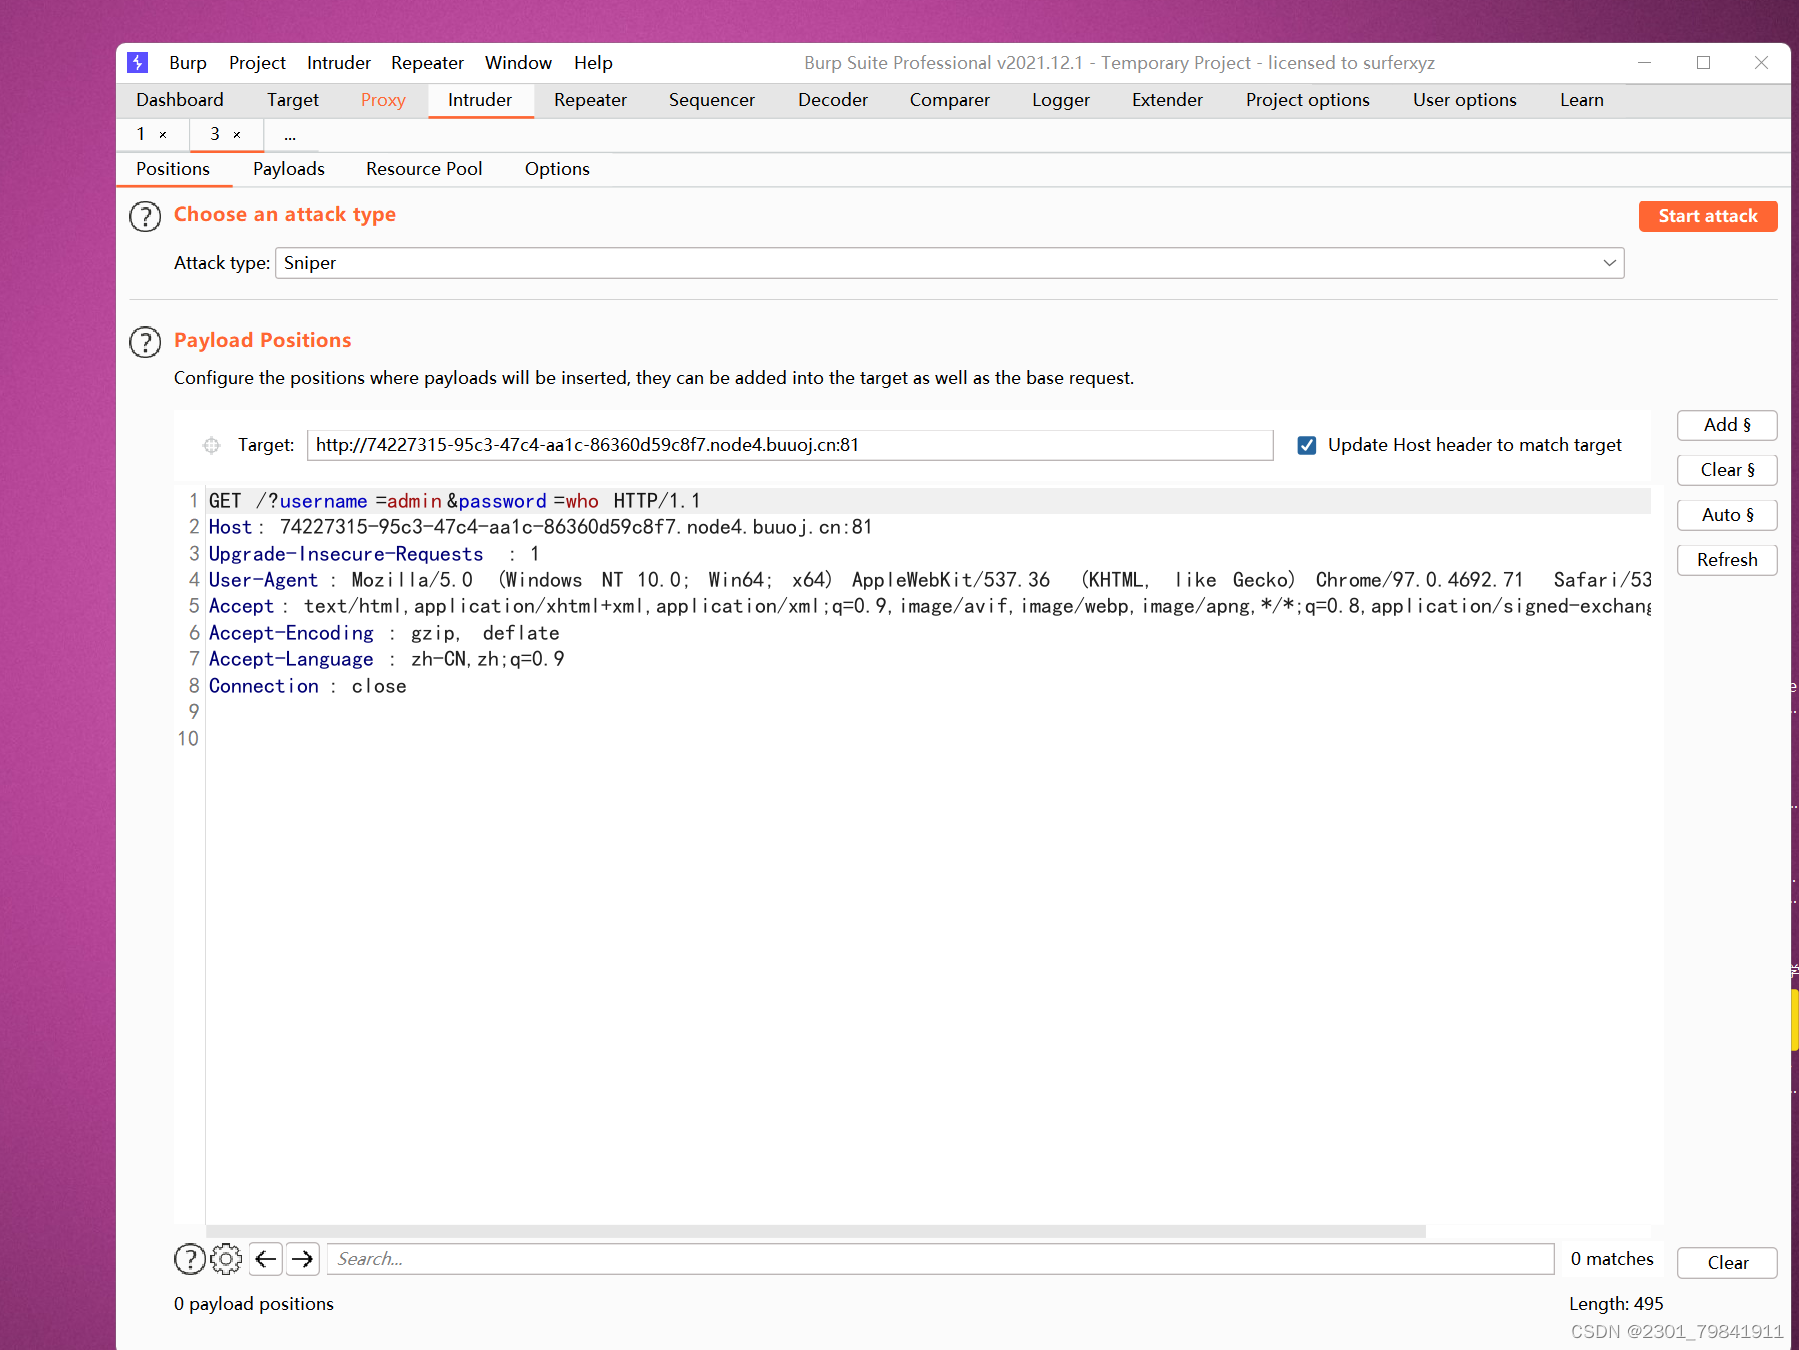Click the Start attack button
This screenshot has height=1350, width=1799.
(1707, 216)
